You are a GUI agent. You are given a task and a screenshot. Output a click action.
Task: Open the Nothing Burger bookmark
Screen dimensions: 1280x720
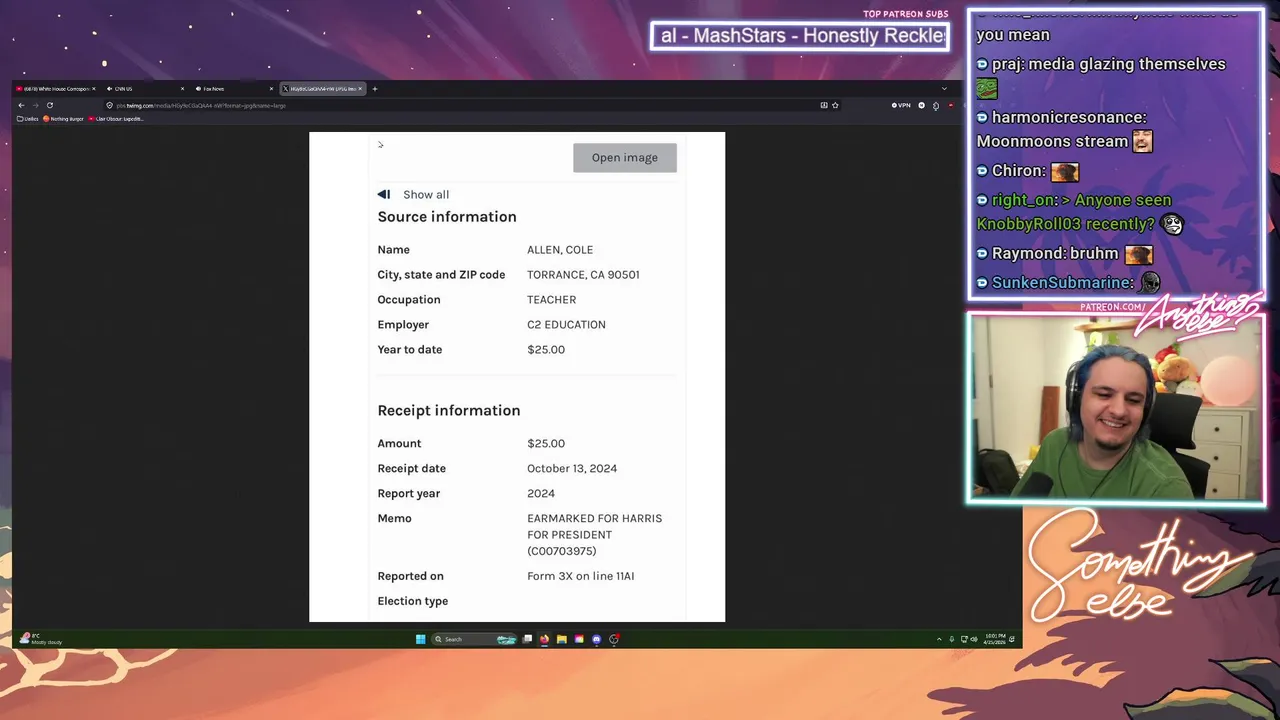point(64,119)
